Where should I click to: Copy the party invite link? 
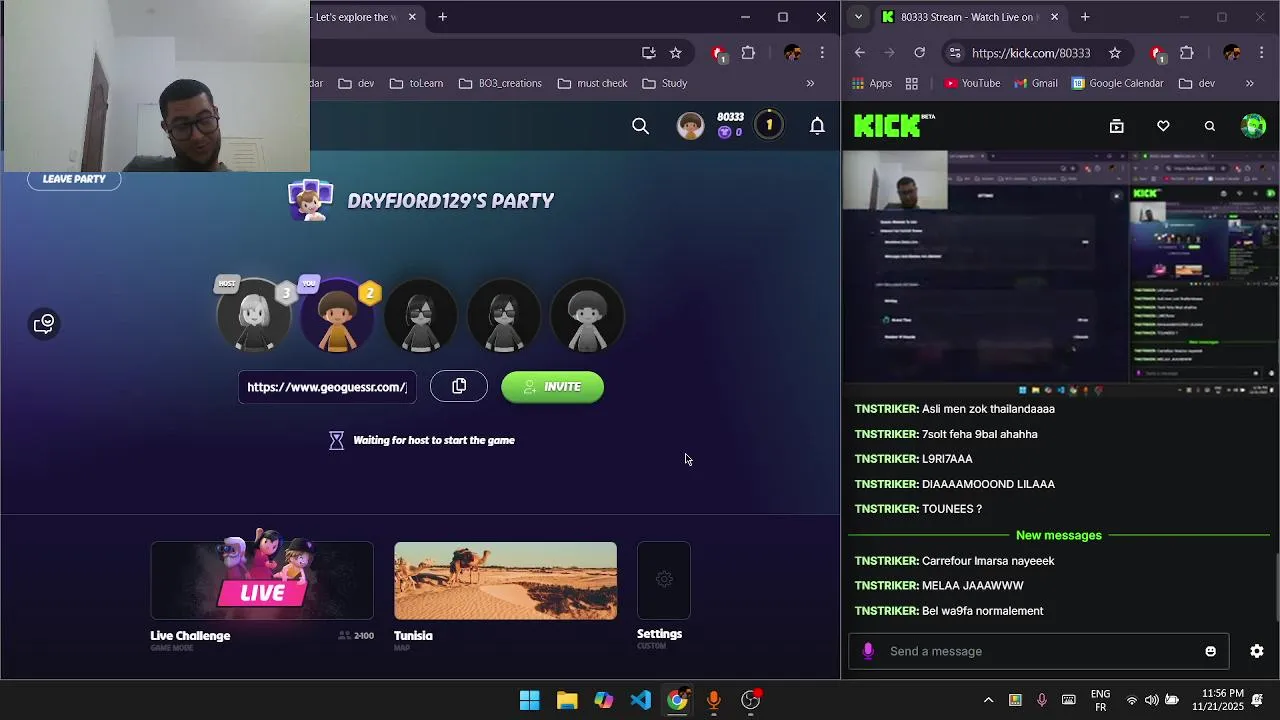[459, 387]
